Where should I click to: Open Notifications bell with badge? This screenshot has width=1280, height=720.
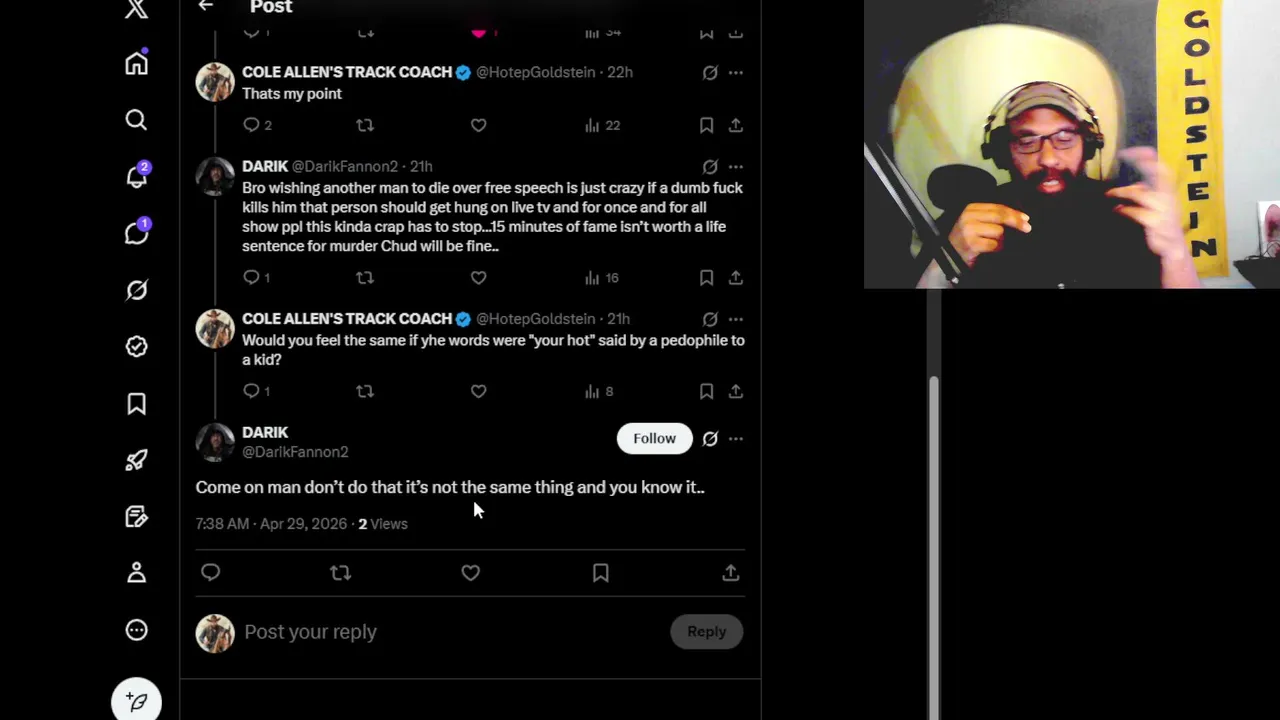pos(136,176)
